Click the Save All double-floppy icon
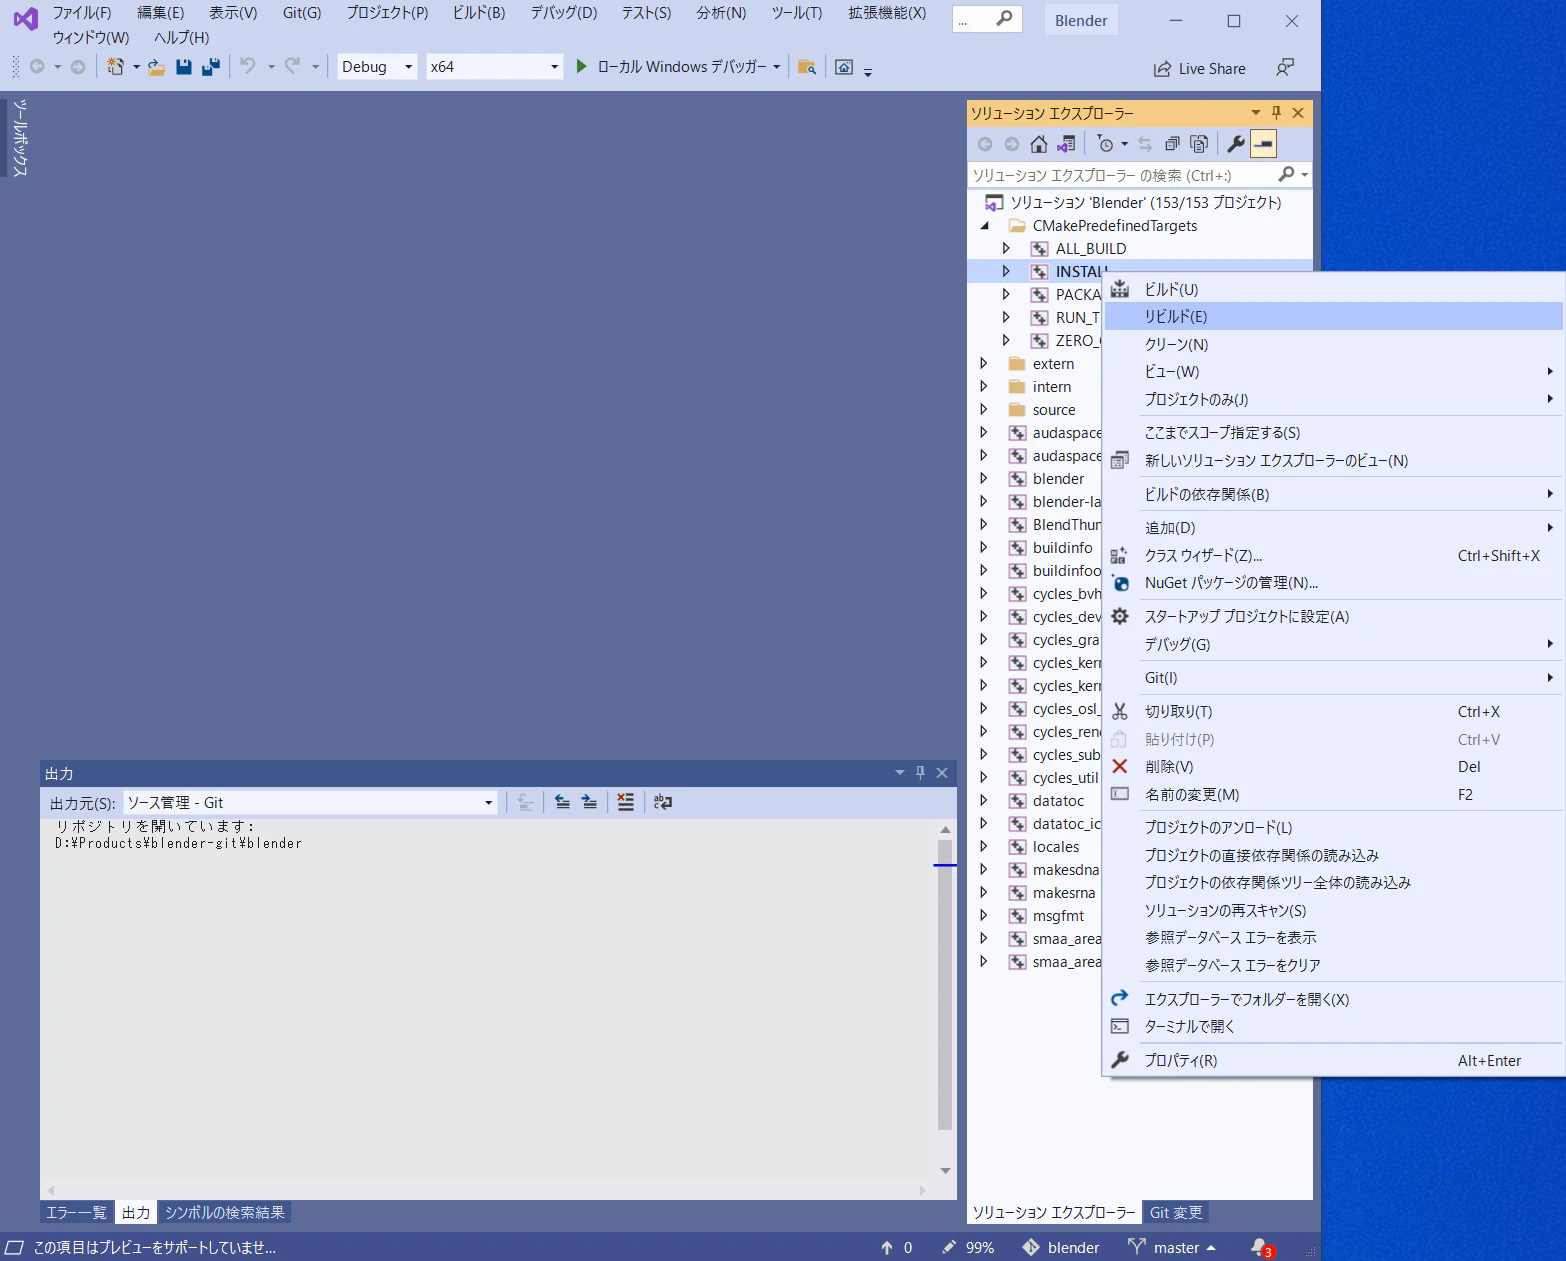This screenshot has width=1566, height=1261. pyautogui.click(x=210, y=67)
